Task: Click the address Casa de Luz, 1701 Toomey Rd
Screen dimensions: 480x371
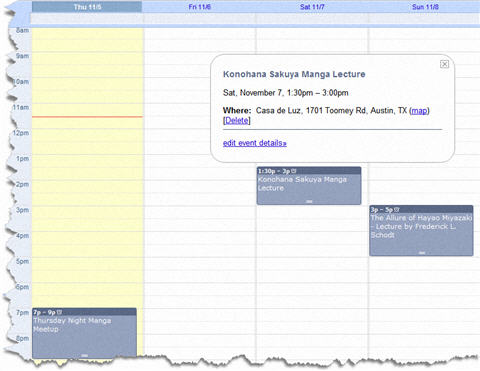Action: (x=311, y=110)
